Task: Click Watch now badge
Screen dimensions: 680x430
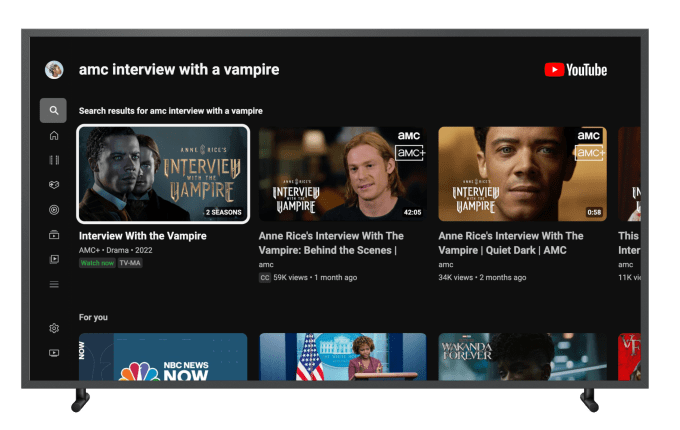Action: point(97,263)
